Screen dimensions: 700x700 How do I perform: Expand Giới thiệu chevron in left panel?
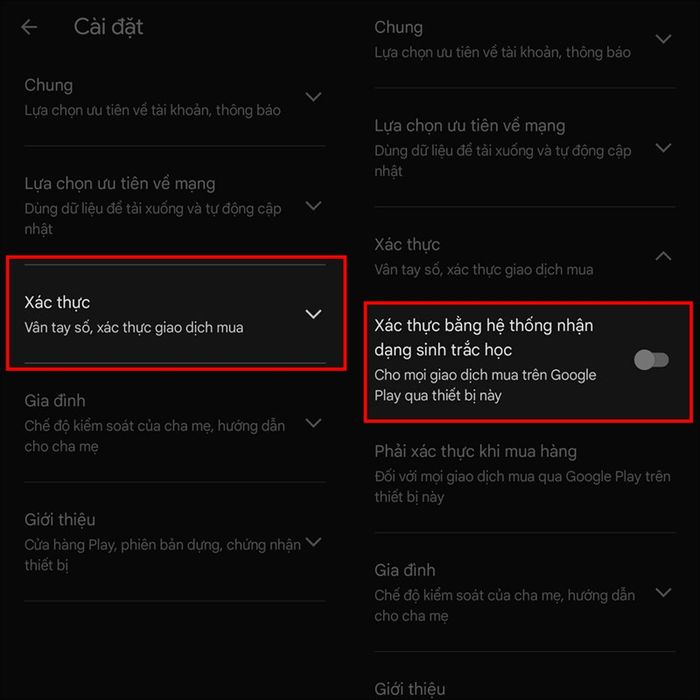tap(313, 542)
